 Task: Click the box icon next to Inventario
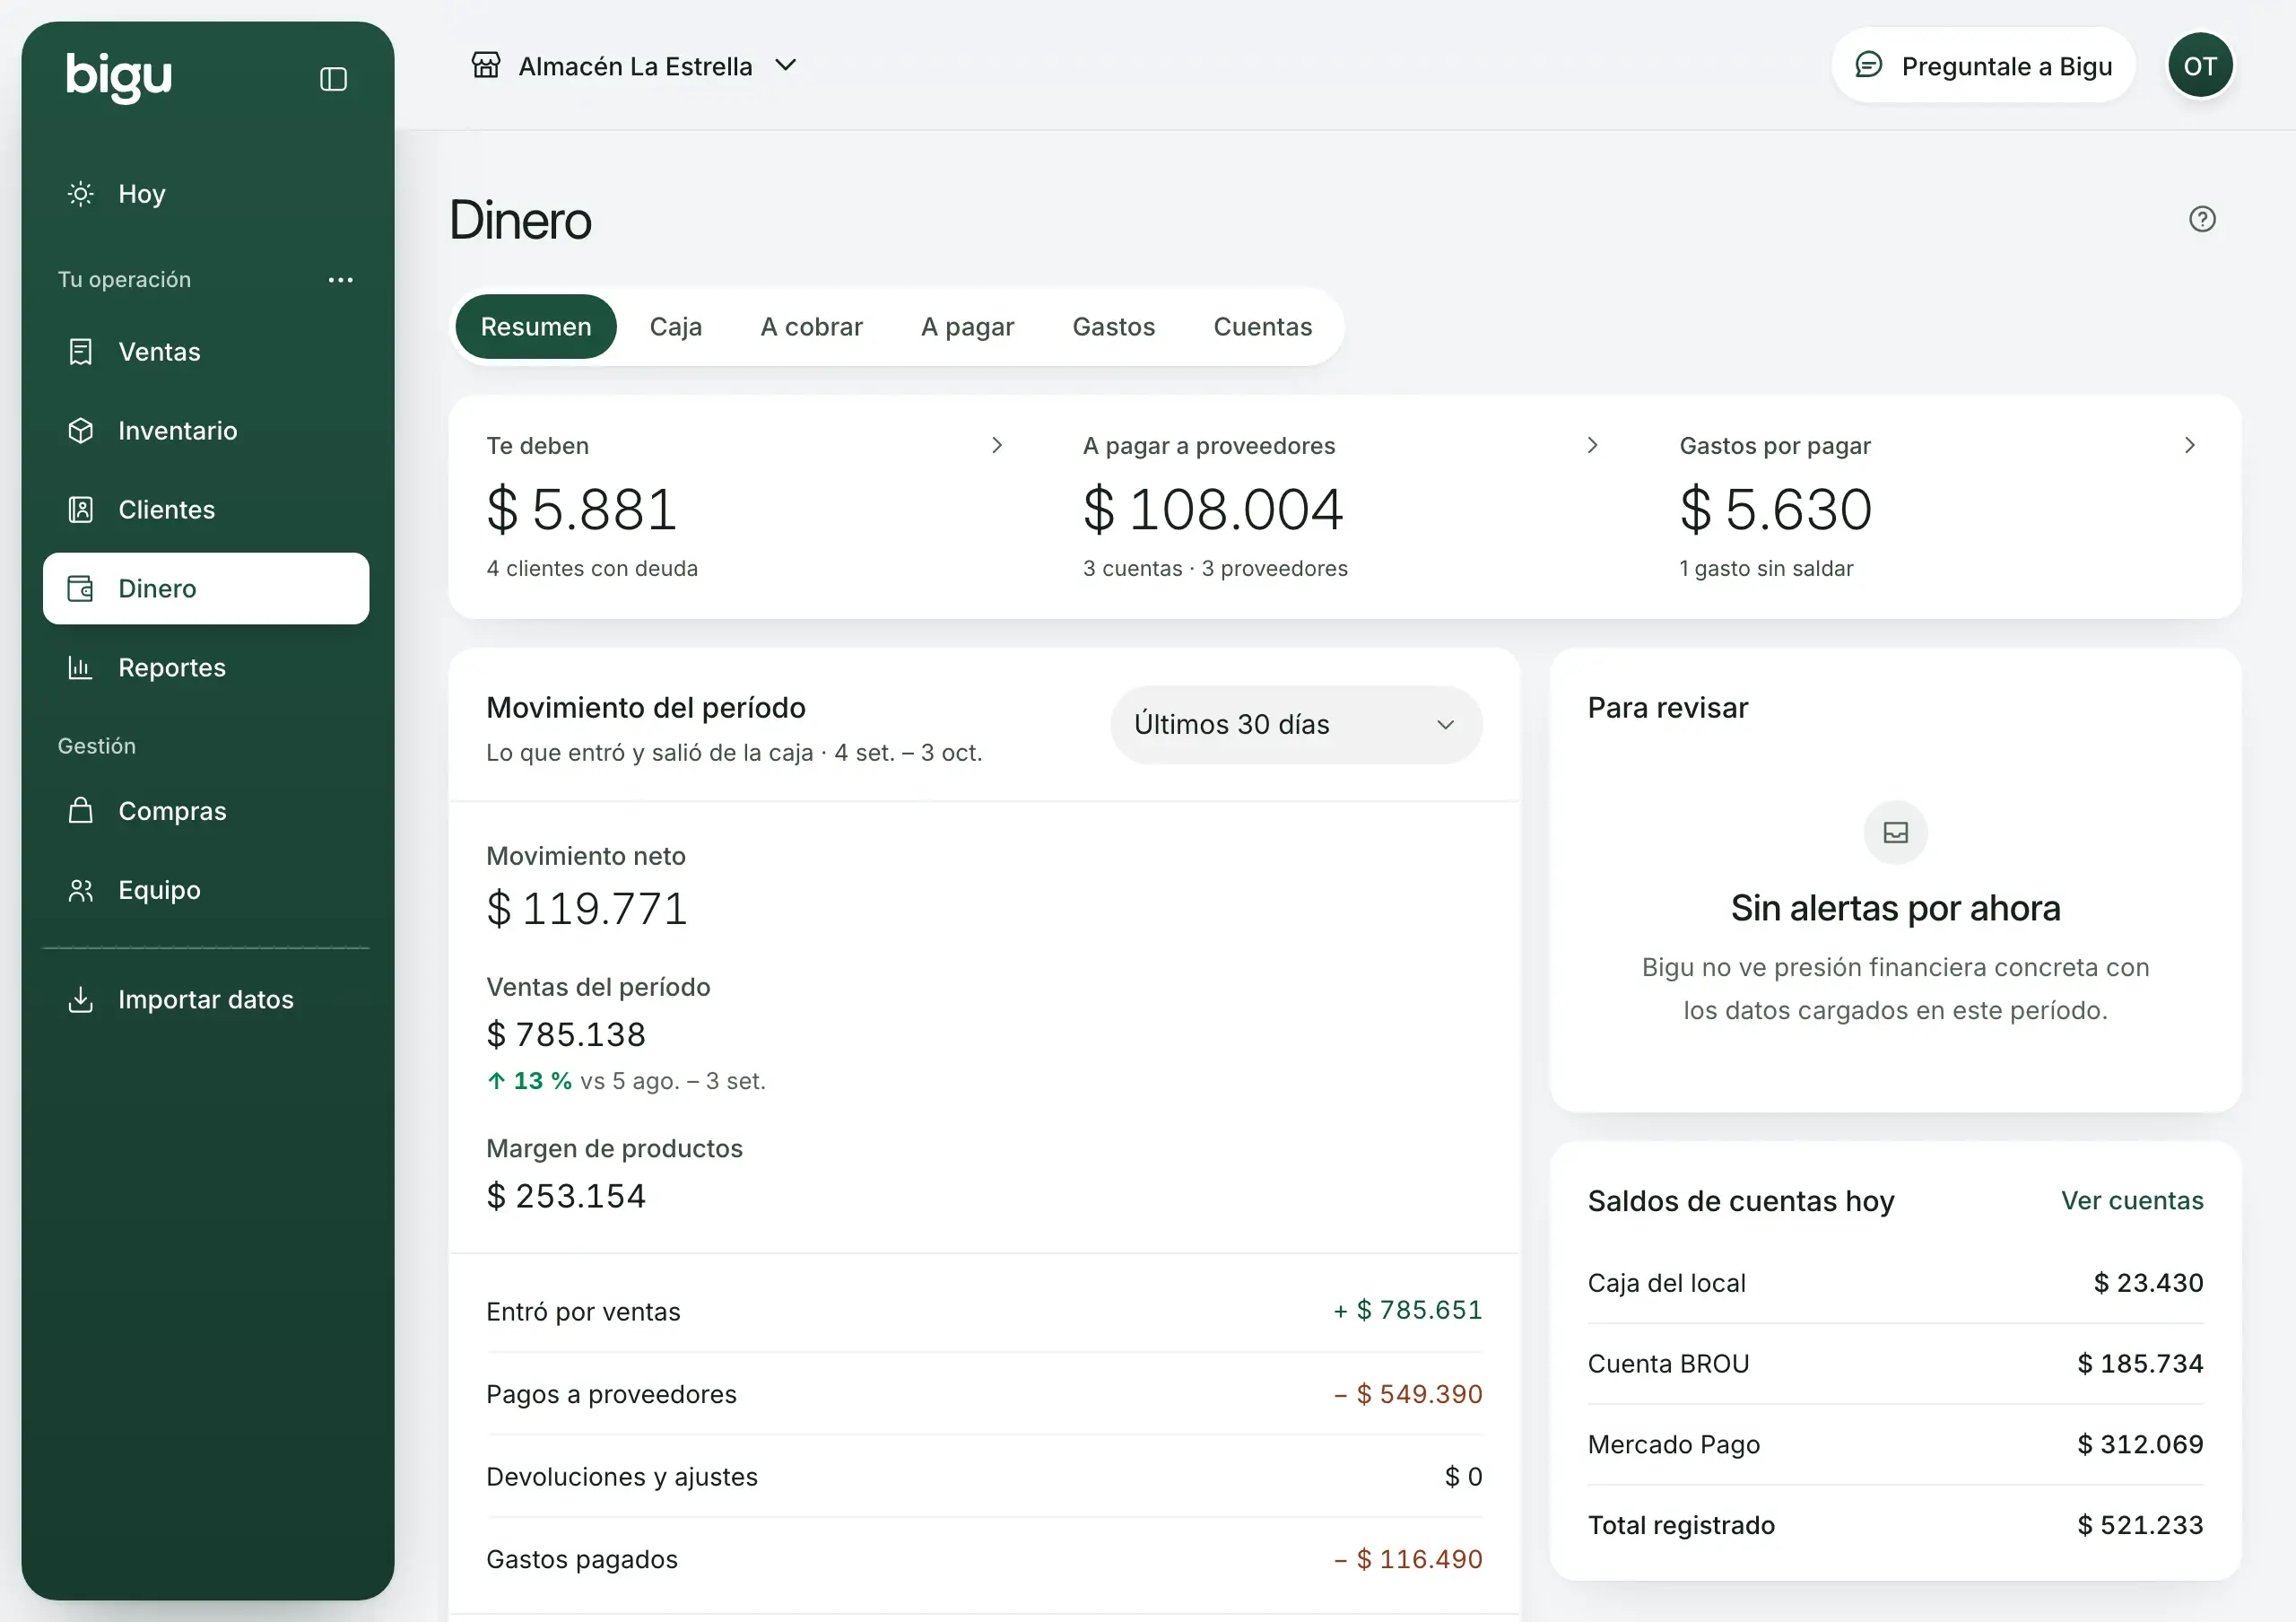click(x=81, y=431)
